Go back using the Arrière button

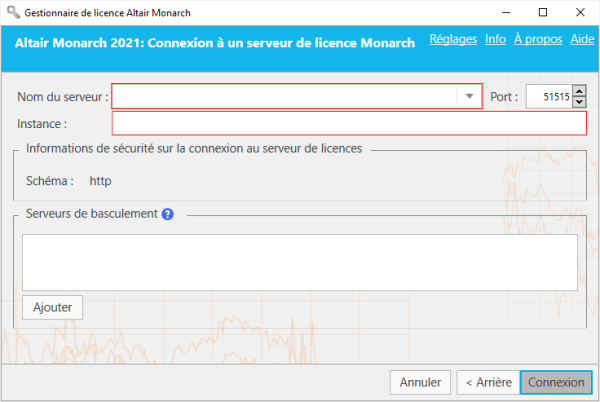(486, 382)
